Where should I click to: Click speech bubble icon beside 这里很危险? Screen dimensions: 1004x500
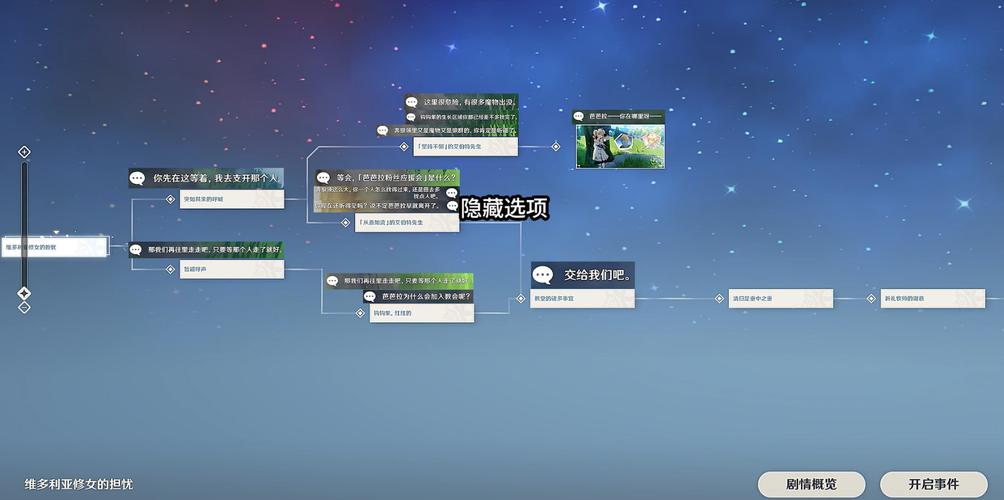pos(412,102)
